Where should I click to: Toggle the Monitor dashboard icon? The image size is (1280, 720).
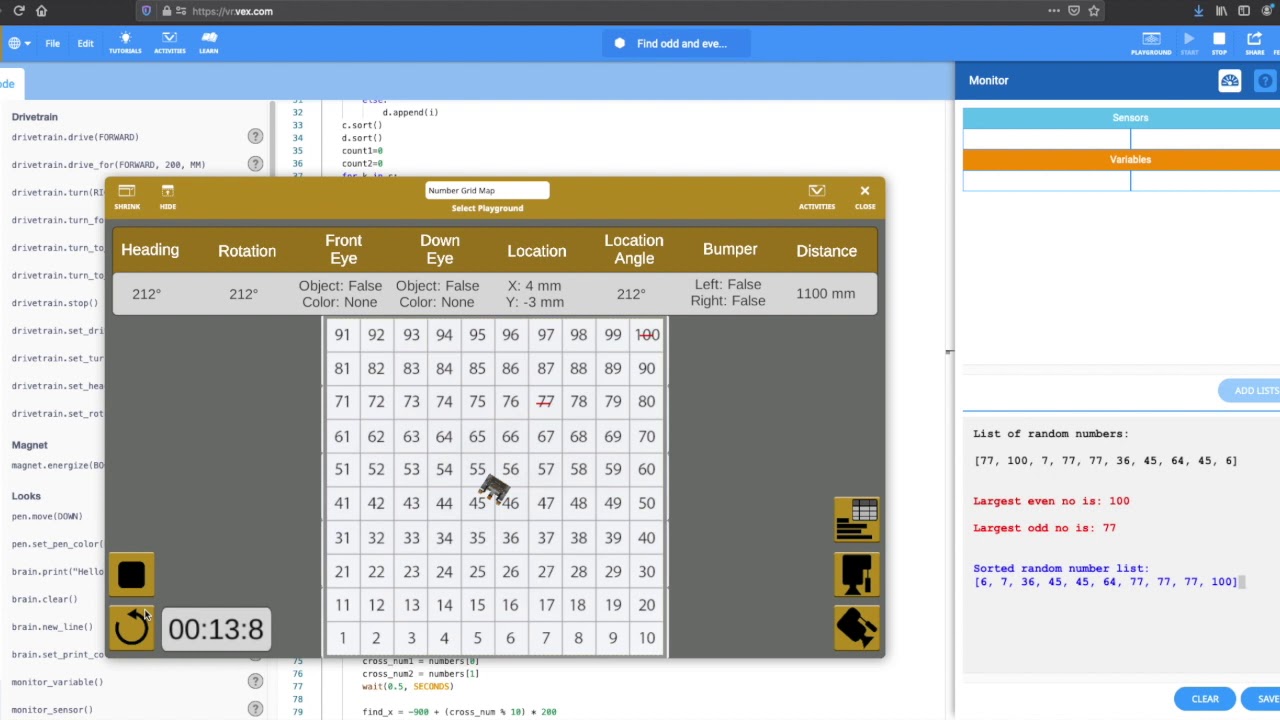1229,81
